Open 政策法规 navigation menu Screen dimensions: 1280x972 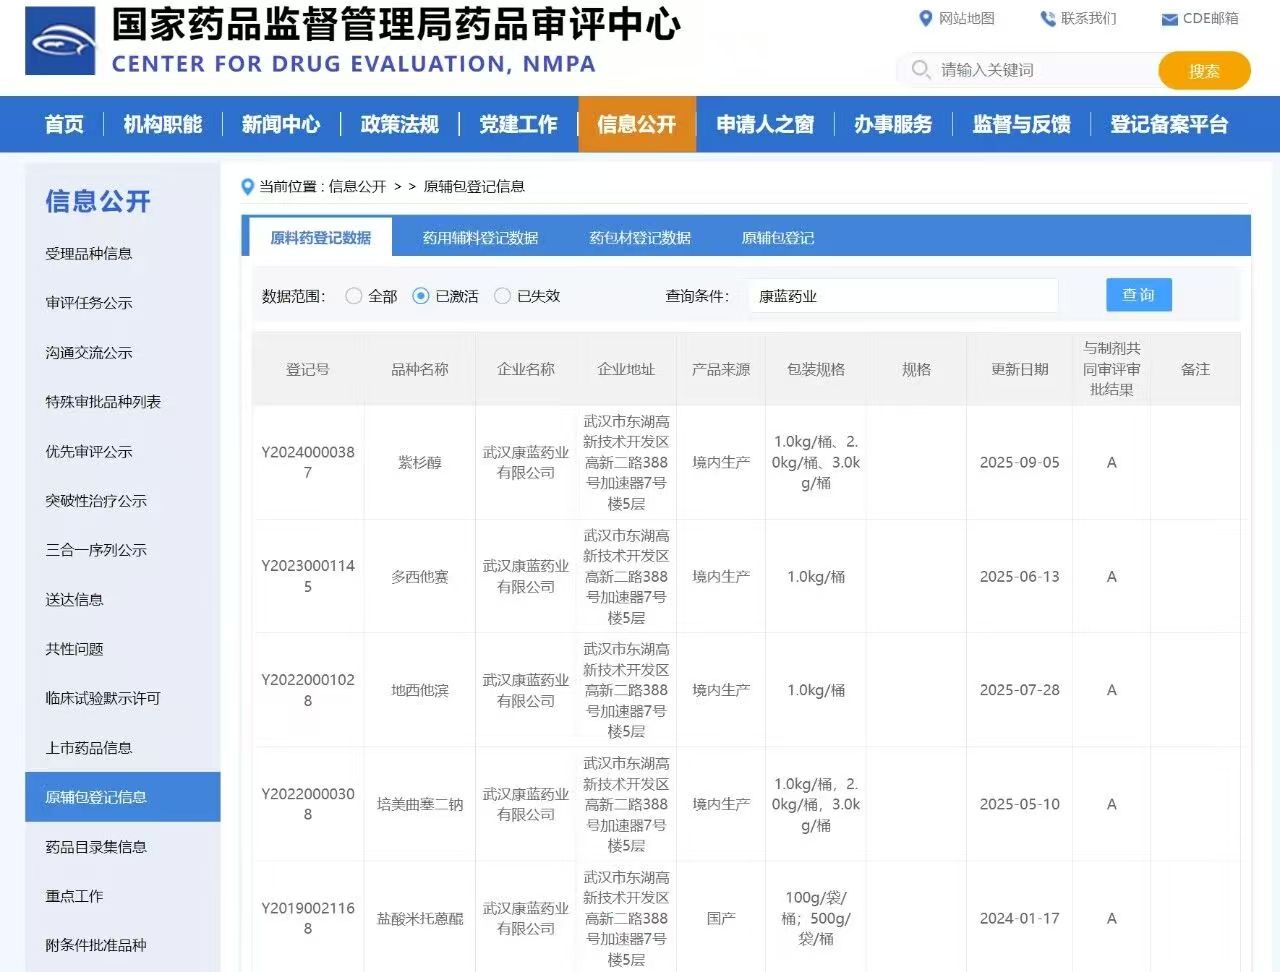coord(399,125)
